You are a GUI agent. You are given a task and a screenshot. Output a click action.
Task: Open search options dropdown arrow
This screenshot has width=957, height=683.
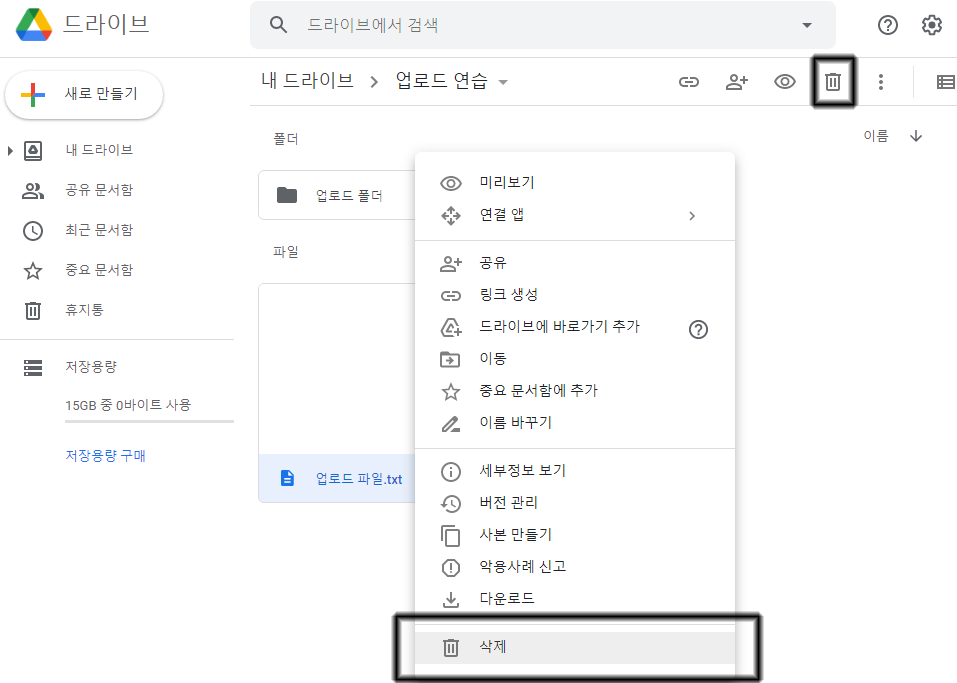click(x=807, y=25)
